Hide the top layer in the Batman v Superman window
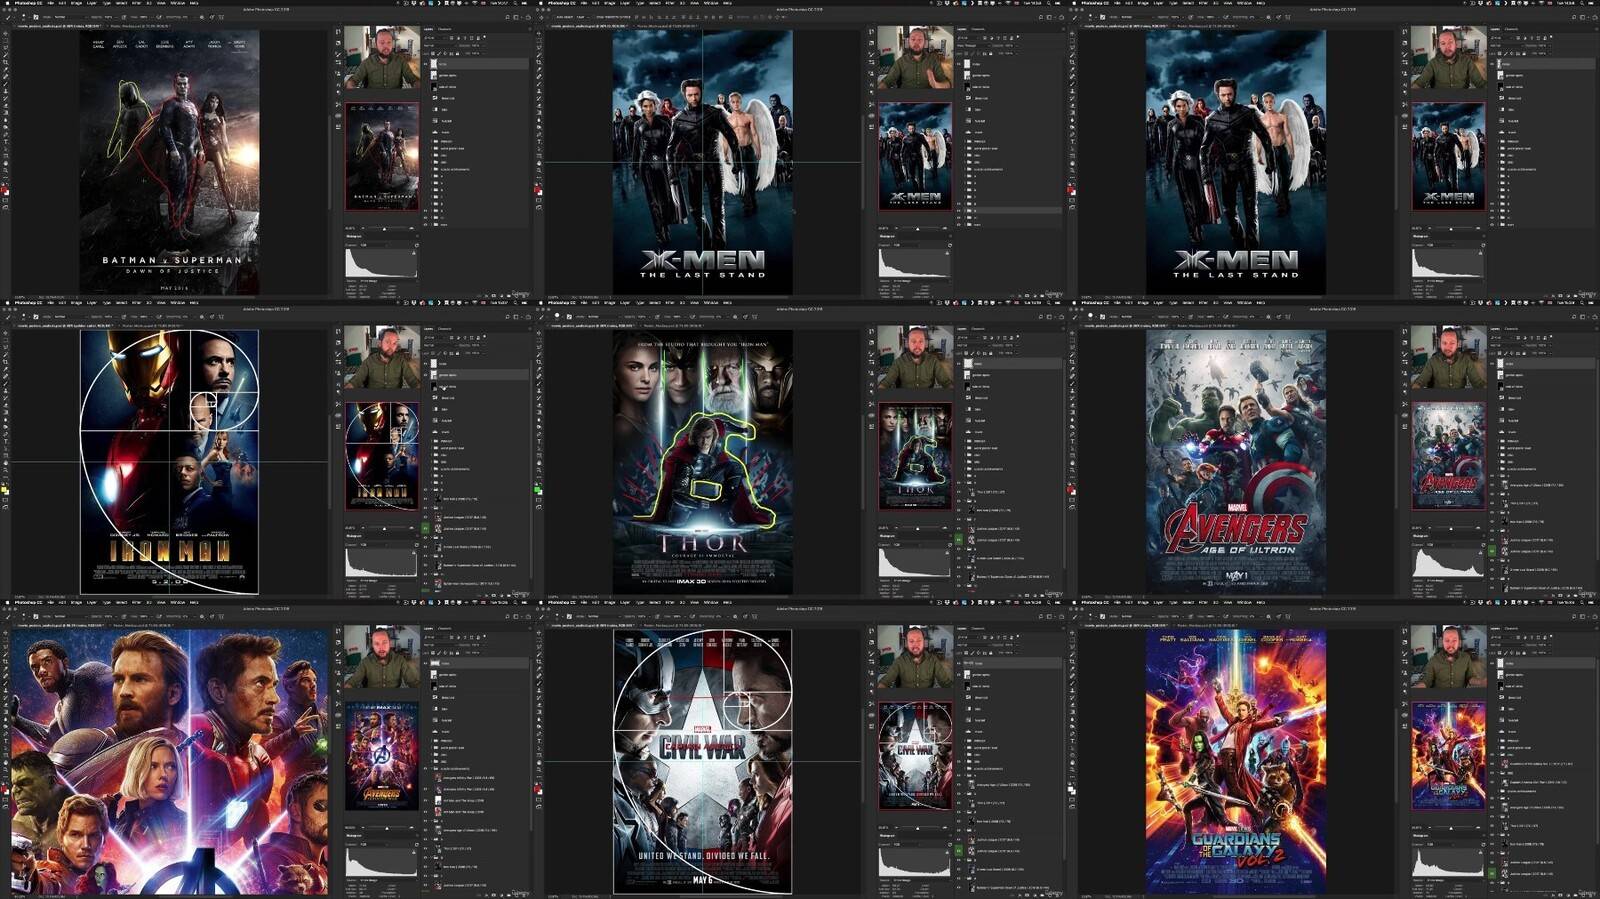1600x899 pixels. click(426, 64)
